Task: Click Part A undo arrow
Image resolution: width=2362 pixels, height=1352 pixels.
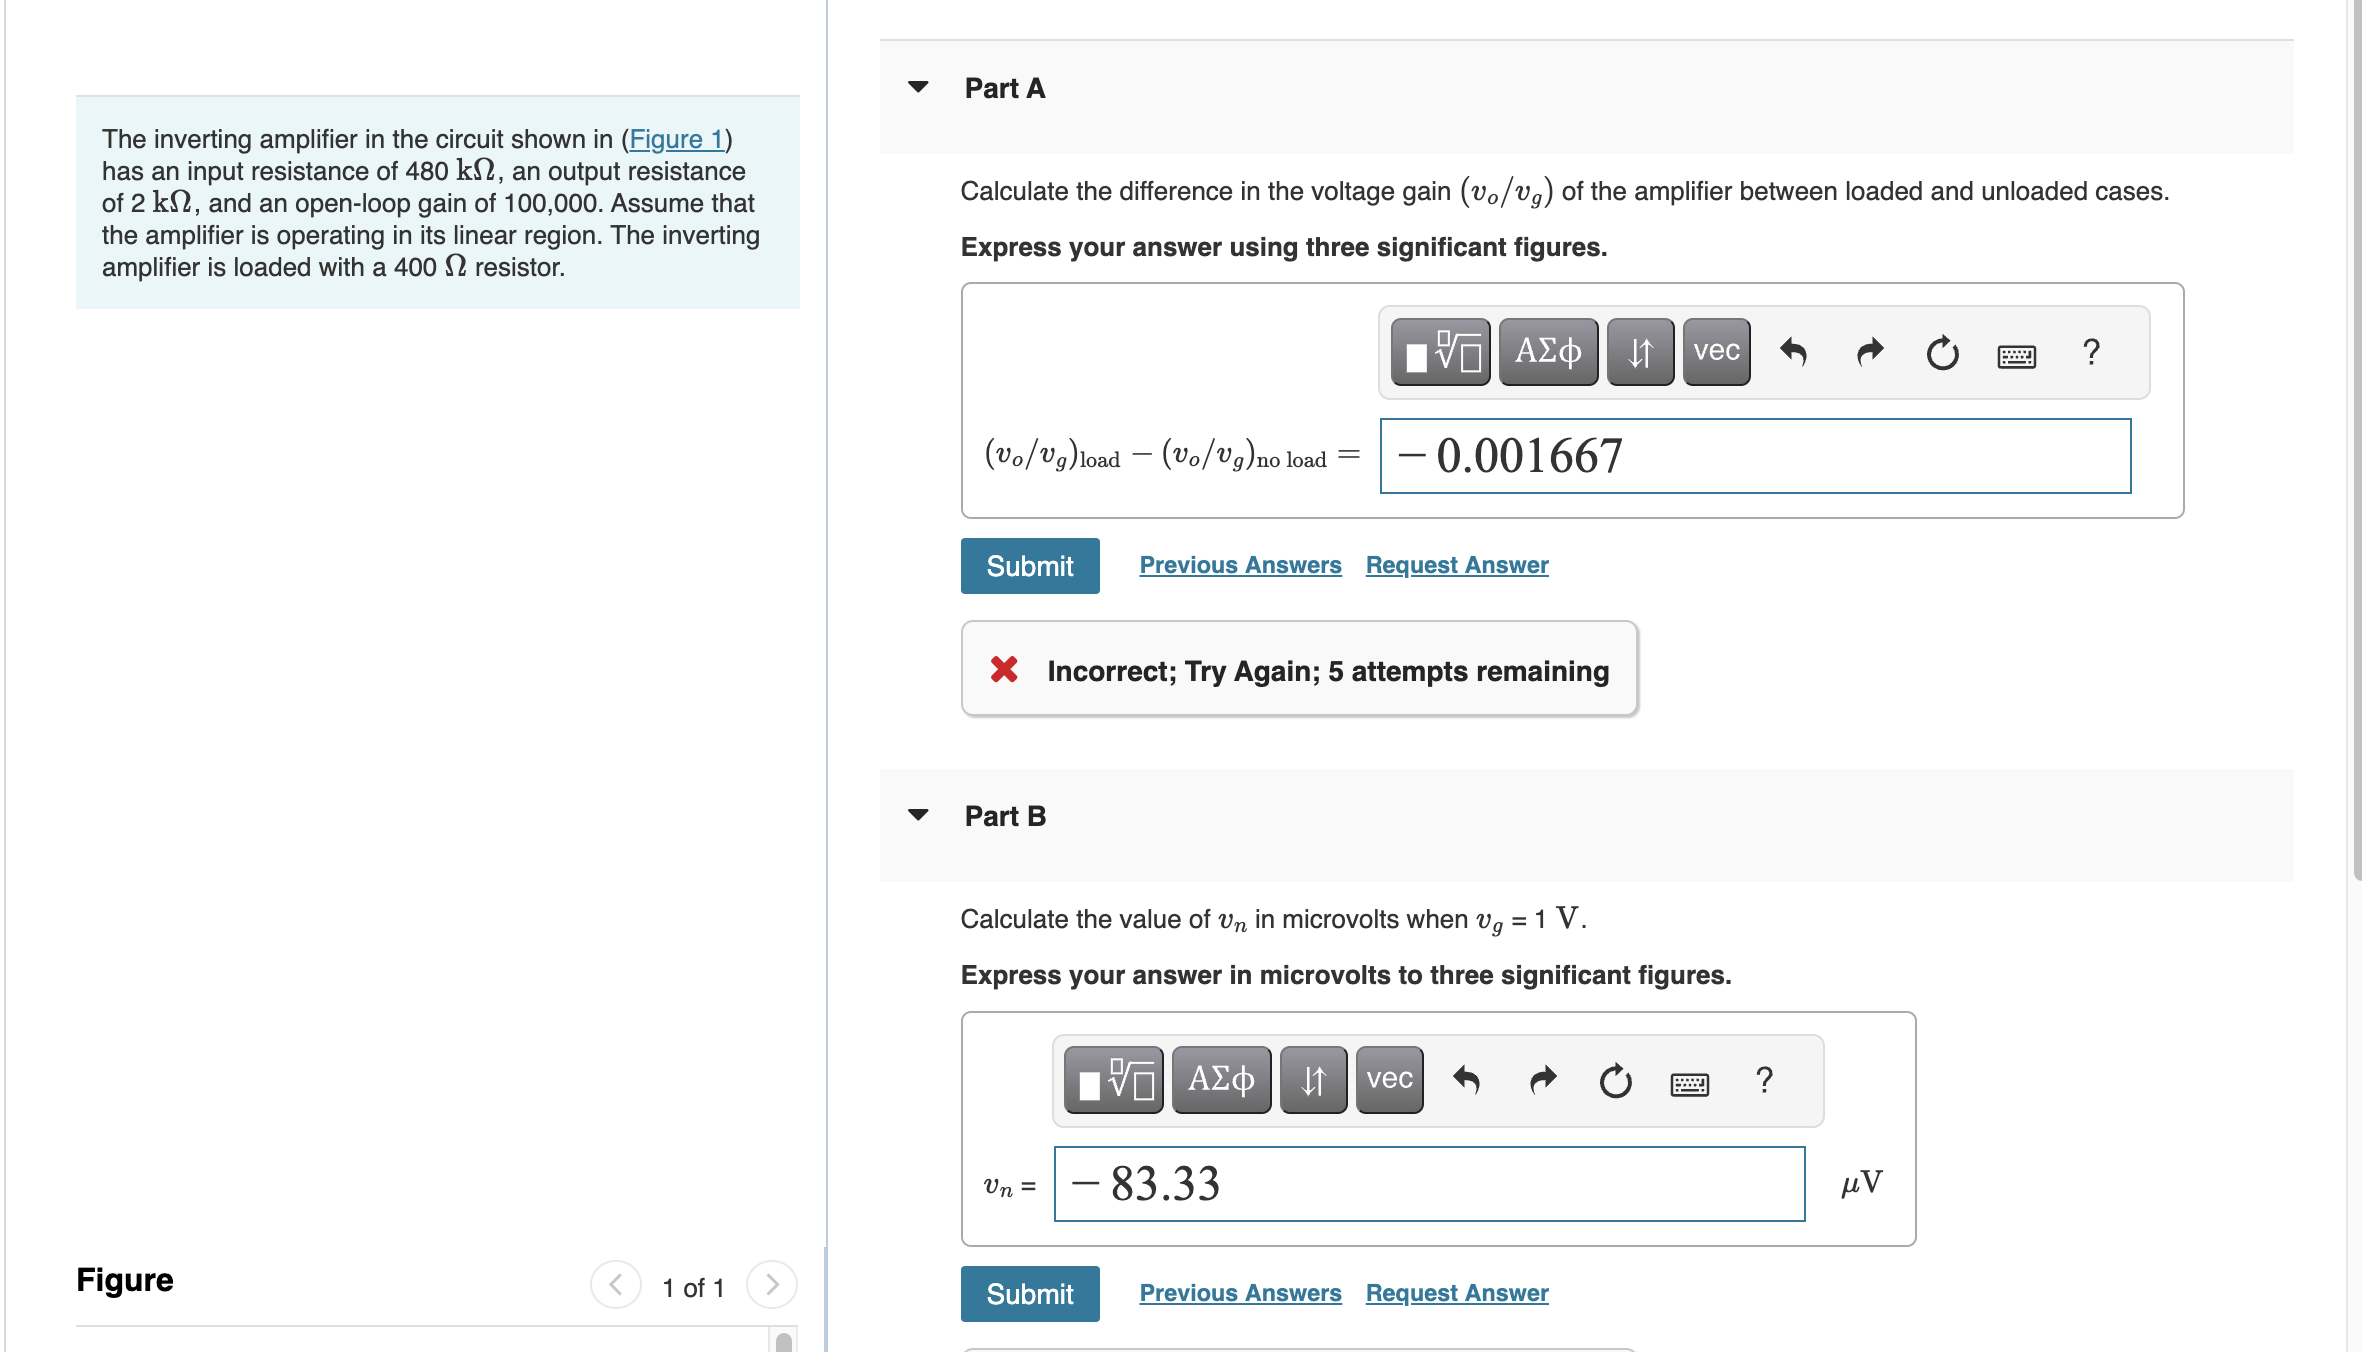Action: point(1794,352)
